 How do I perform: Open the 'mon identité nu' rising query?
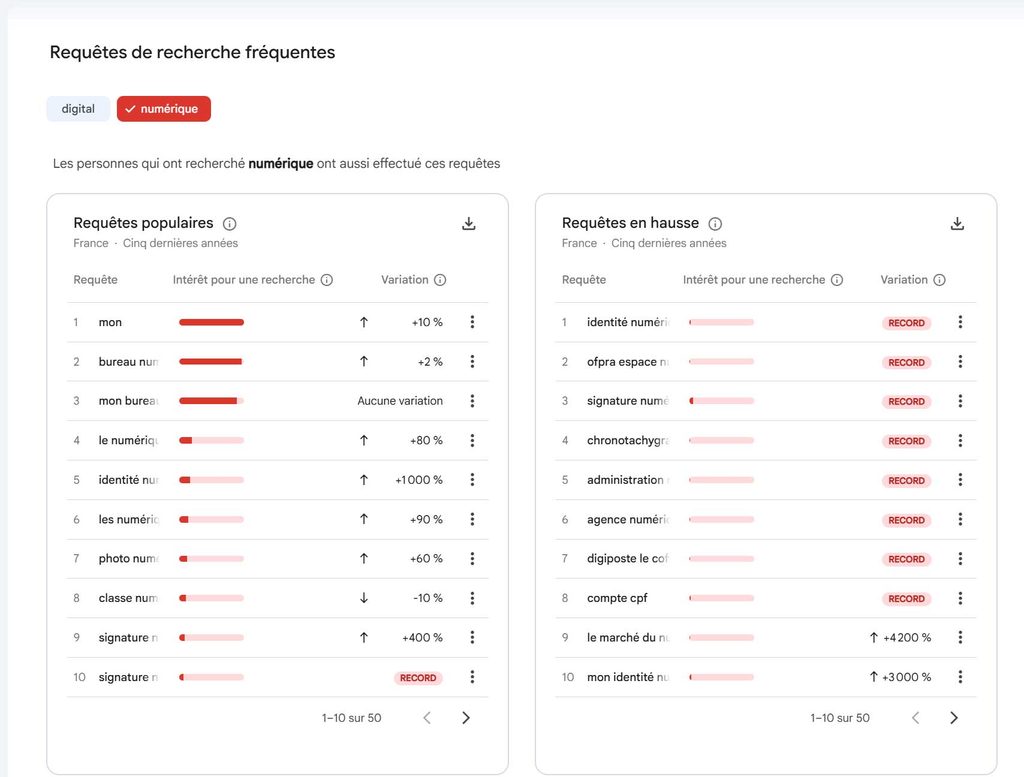tap(628, 677)
